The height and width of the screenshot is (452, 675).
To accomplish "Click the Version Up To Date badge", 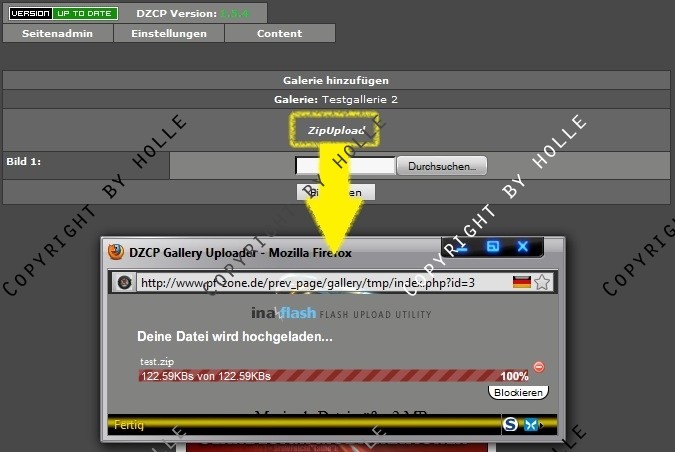I will (x=63, y=13).
